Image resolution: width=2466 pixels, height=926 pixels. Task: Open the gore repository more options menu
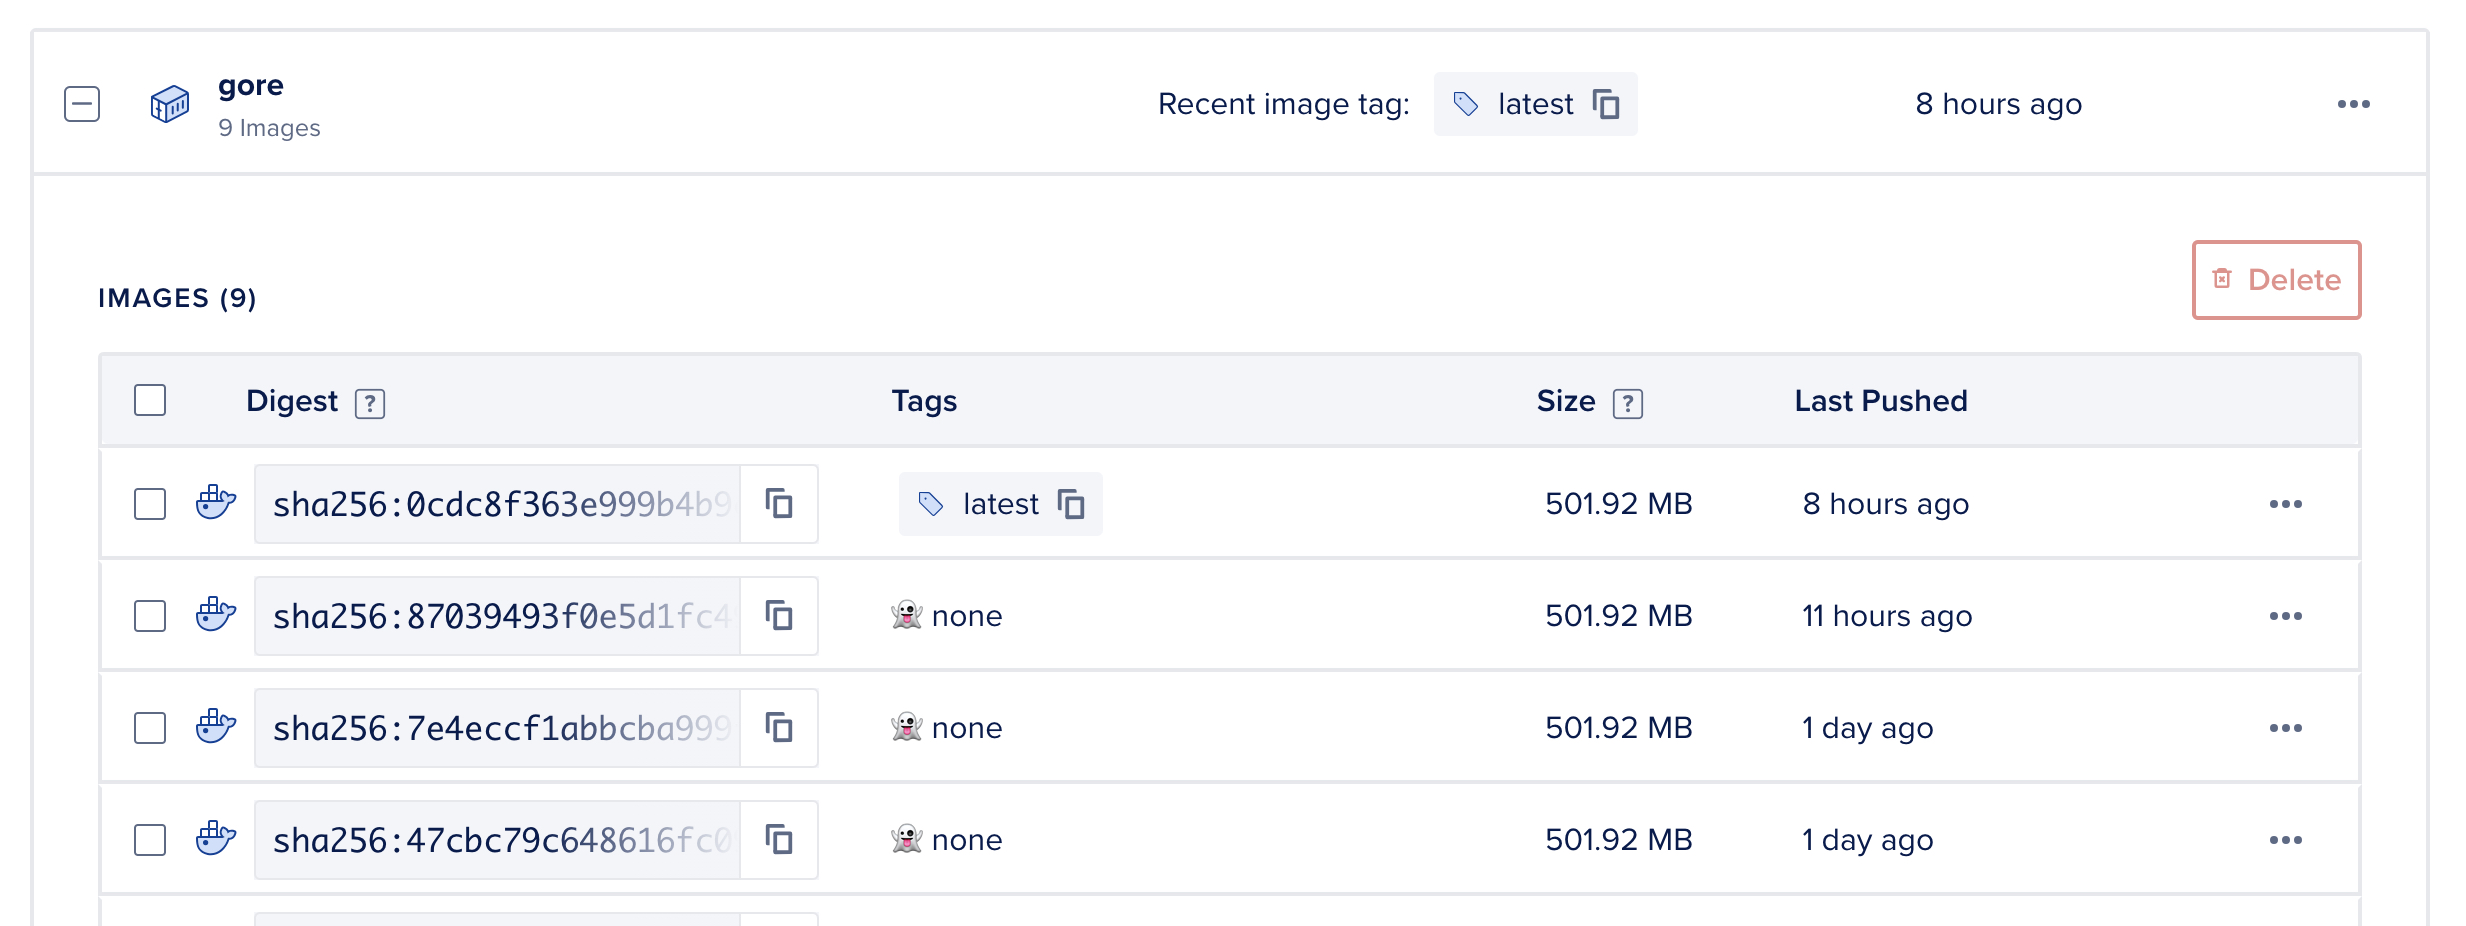tap(2353, 104)
